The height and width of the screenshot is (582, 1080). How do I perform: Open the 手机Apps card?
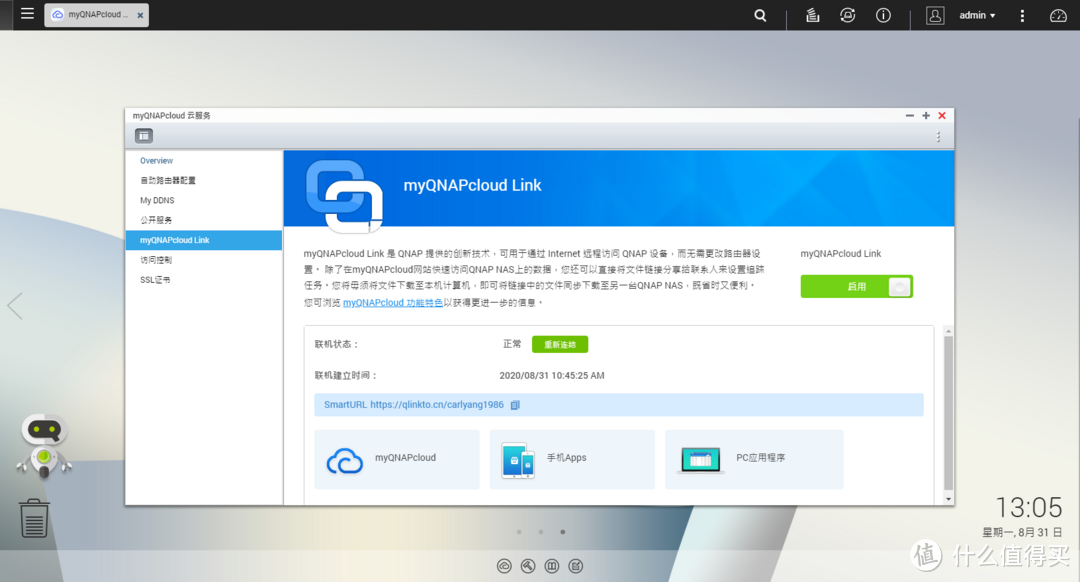click(x=572, y=459)
